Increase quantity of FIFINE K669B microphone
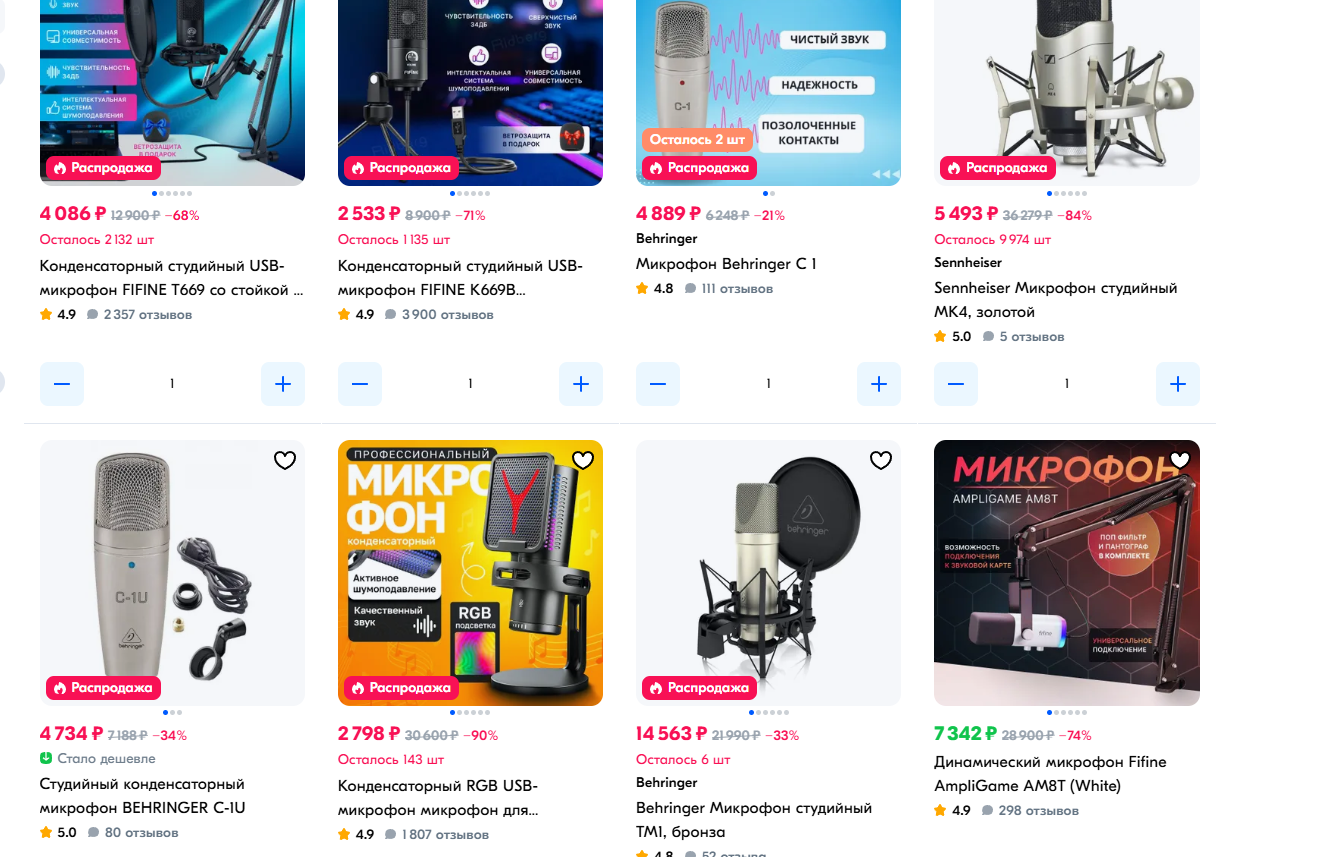 581,384
